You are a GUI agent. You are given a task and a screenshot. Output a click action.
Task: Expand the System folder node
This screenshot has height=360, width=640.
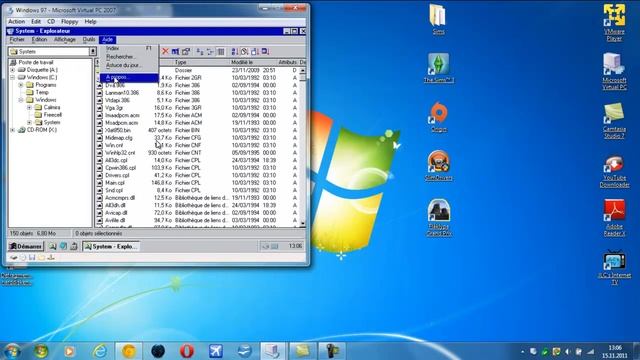[x=29, y=122]
